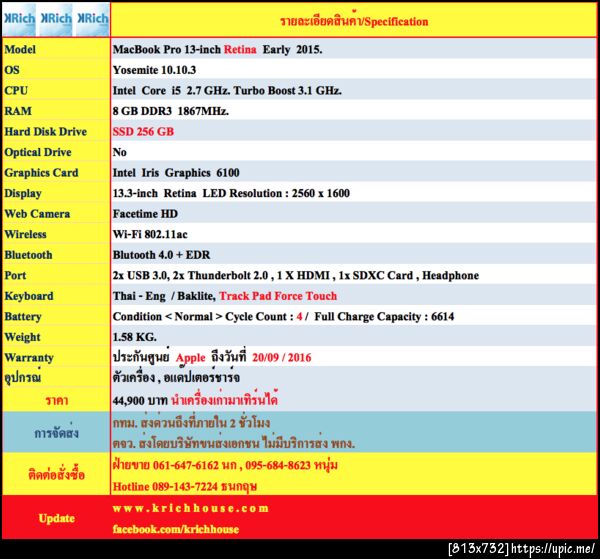Select the "Update" label in the red footer
Image resolution: width=600 pixels, height=559 pixels.
click(x=57, y=518)
